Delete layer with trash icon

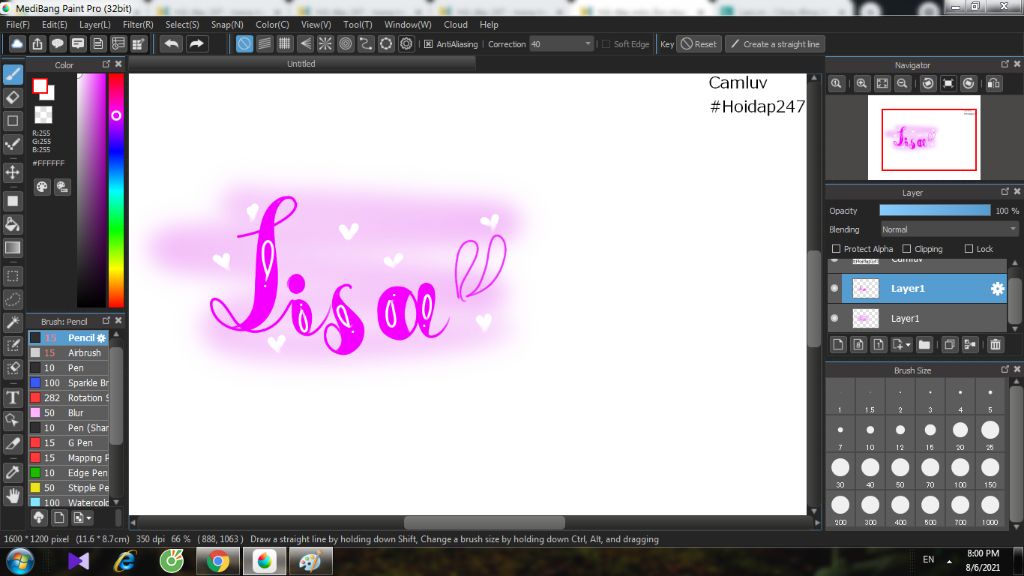coord(995,344)
